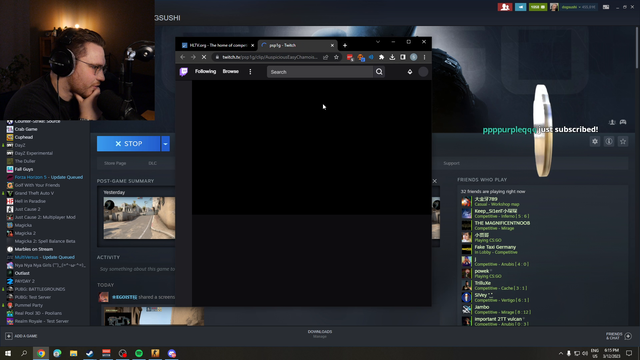Open the green Steam inbox notifications

click(538, 7)
